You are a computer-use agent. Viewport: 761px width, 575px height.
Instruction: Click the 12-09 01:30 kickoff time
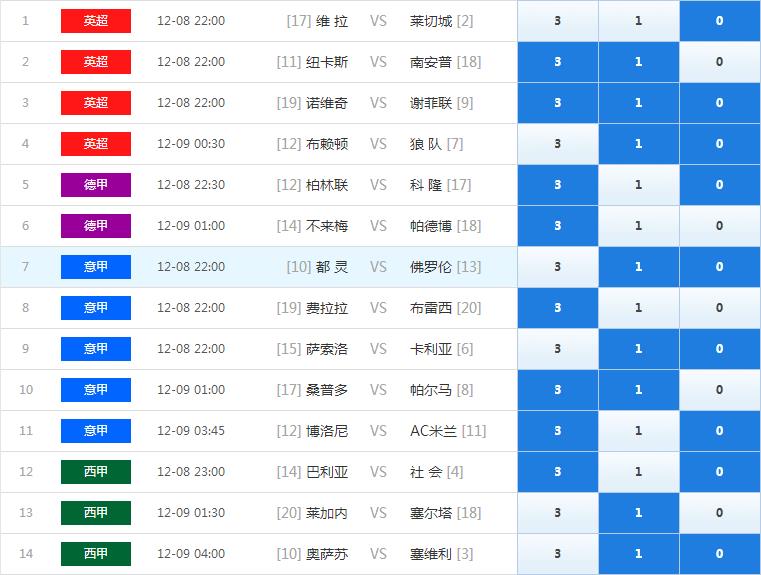click(x=191, y=513)
